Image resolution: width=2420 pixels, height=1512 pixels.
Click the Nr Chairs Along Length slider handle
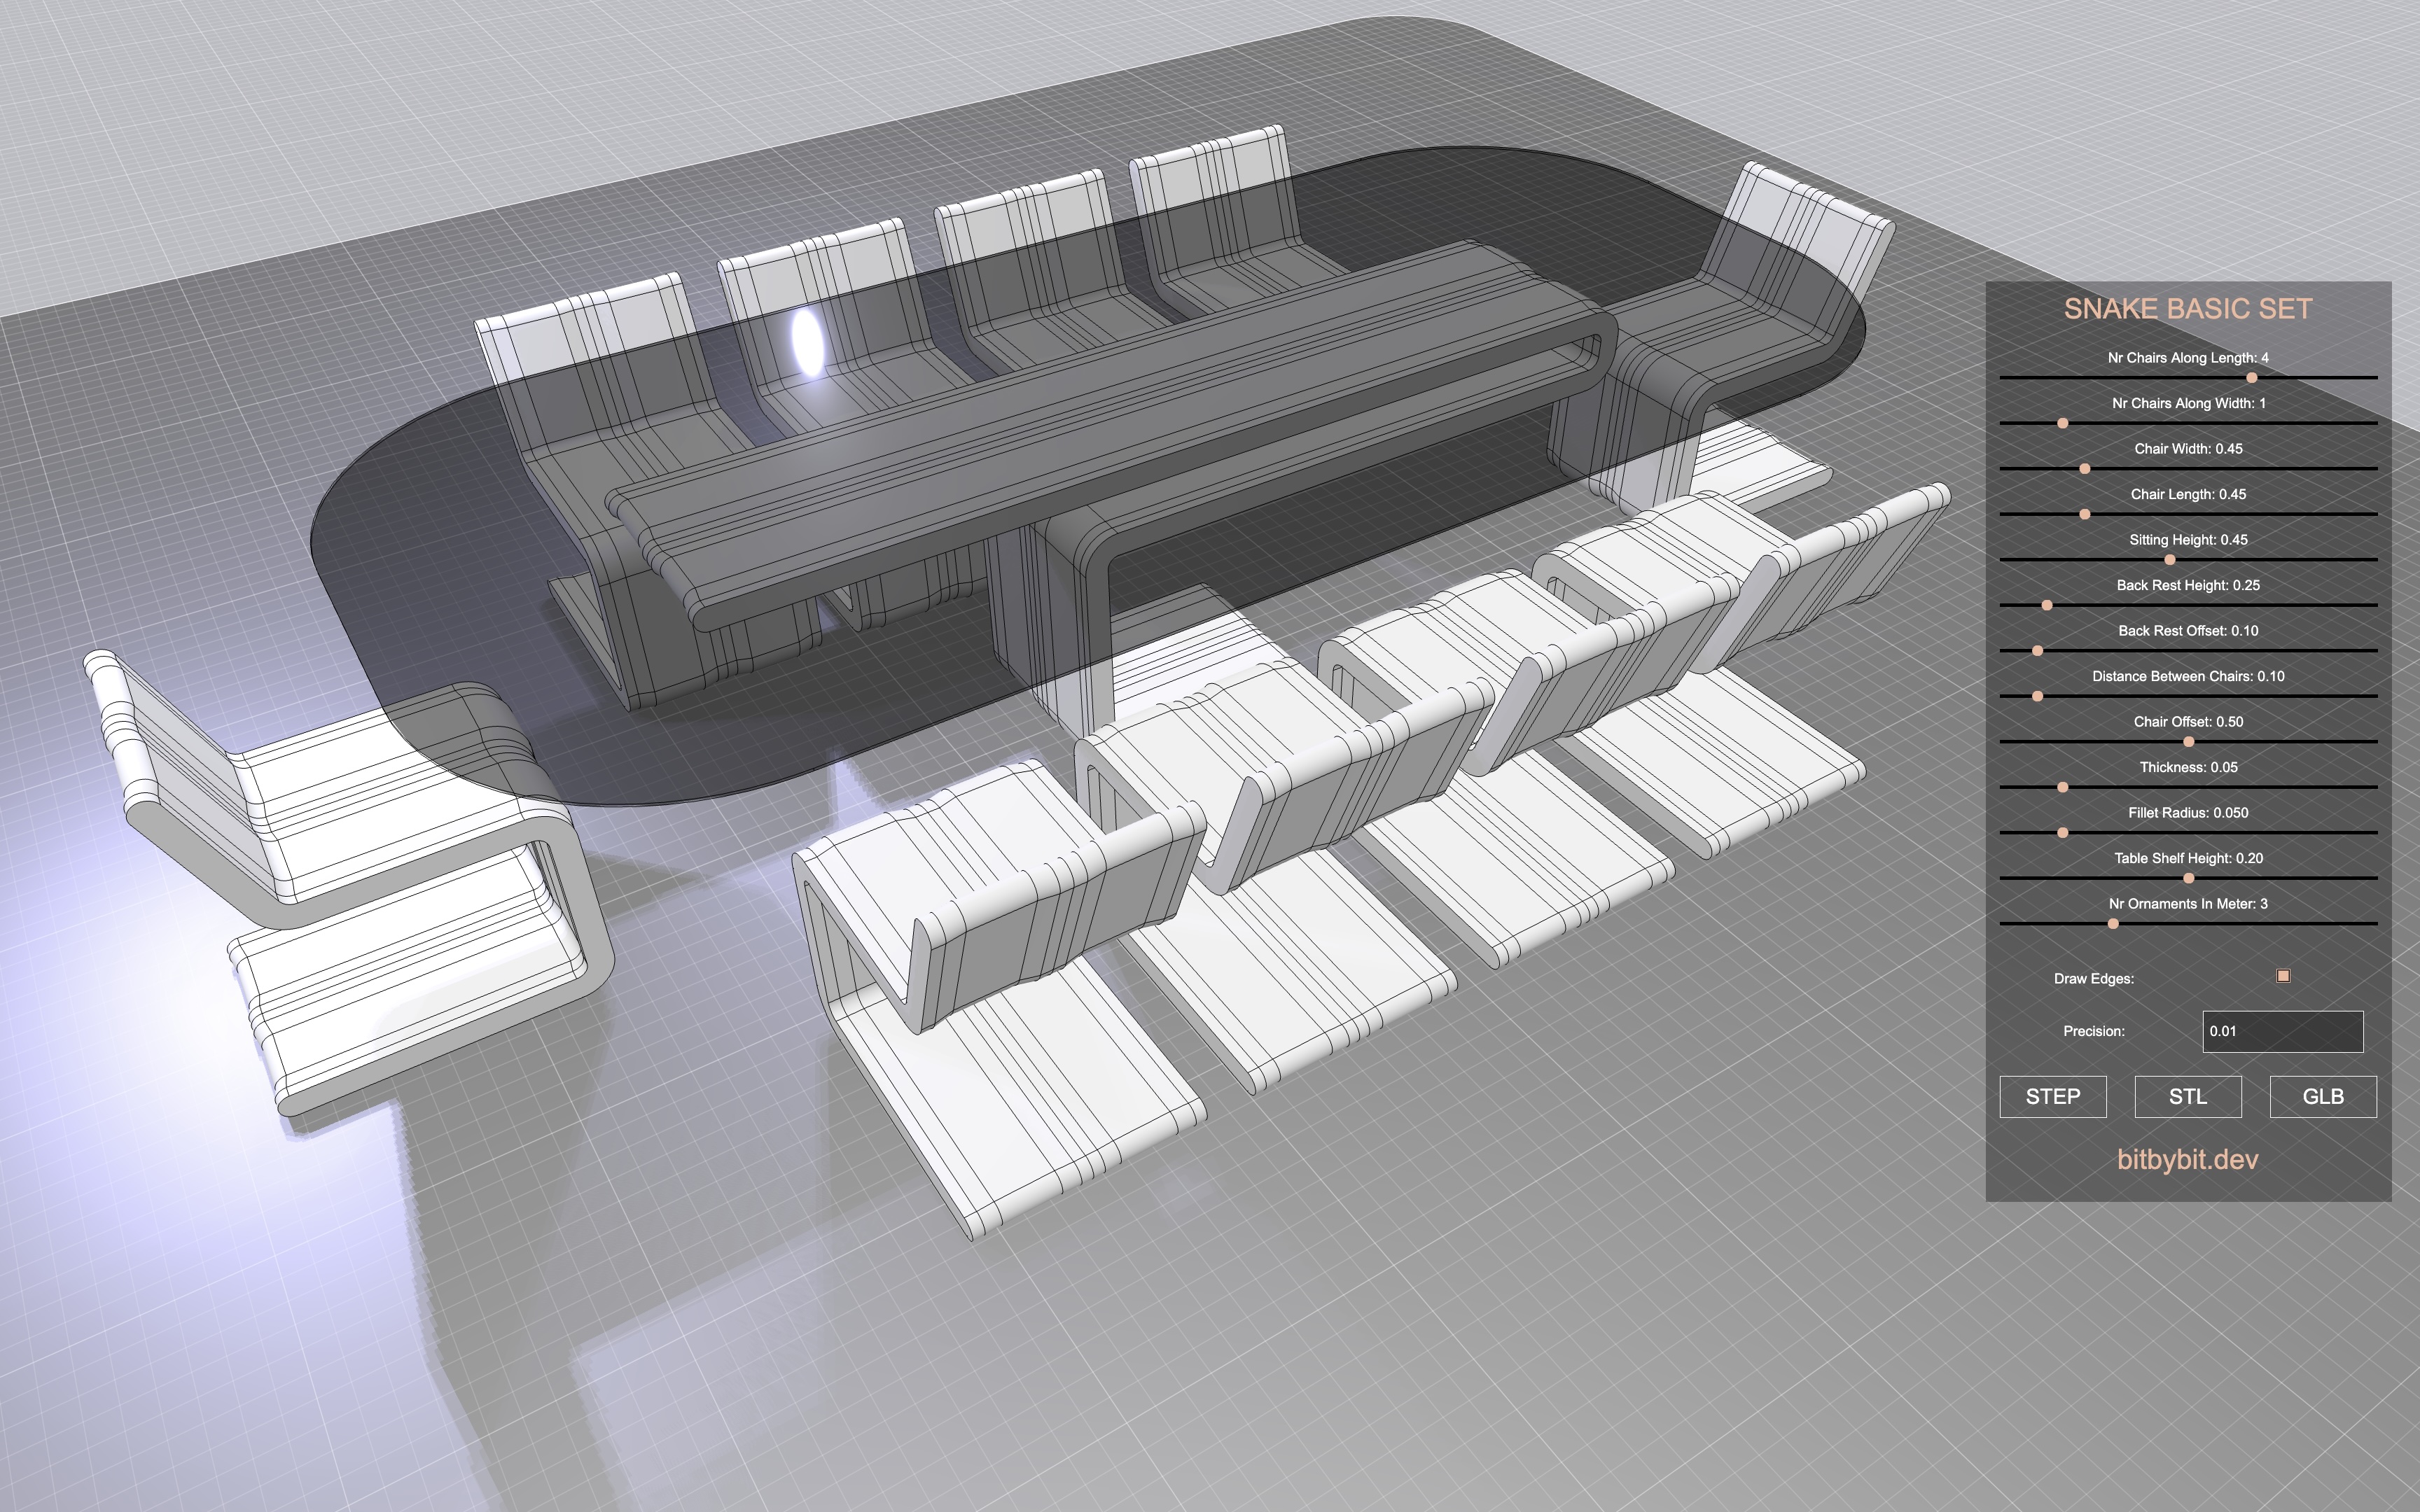(x=2252, y=378)
